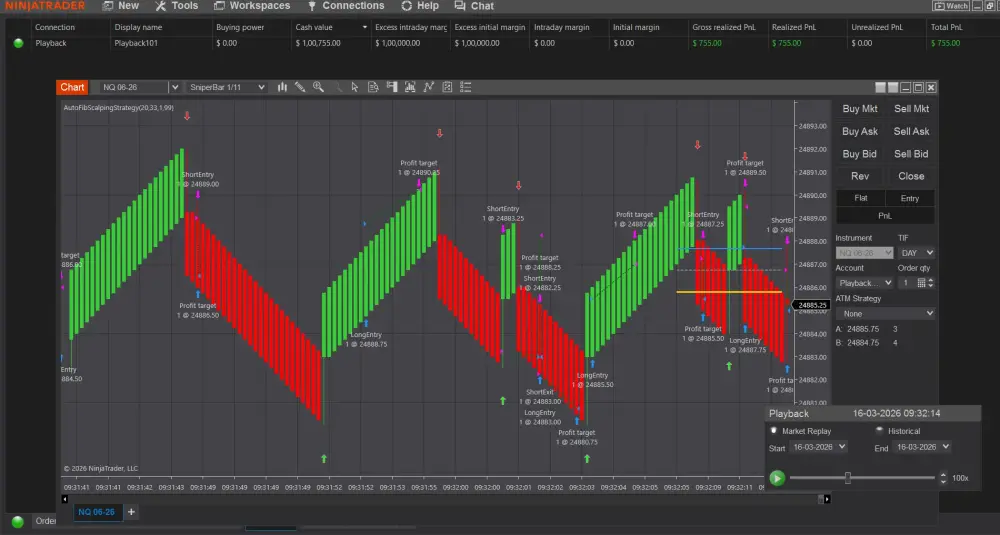
Task: Open the bar type chart icon in toolbar
Action: click(283, 88)
